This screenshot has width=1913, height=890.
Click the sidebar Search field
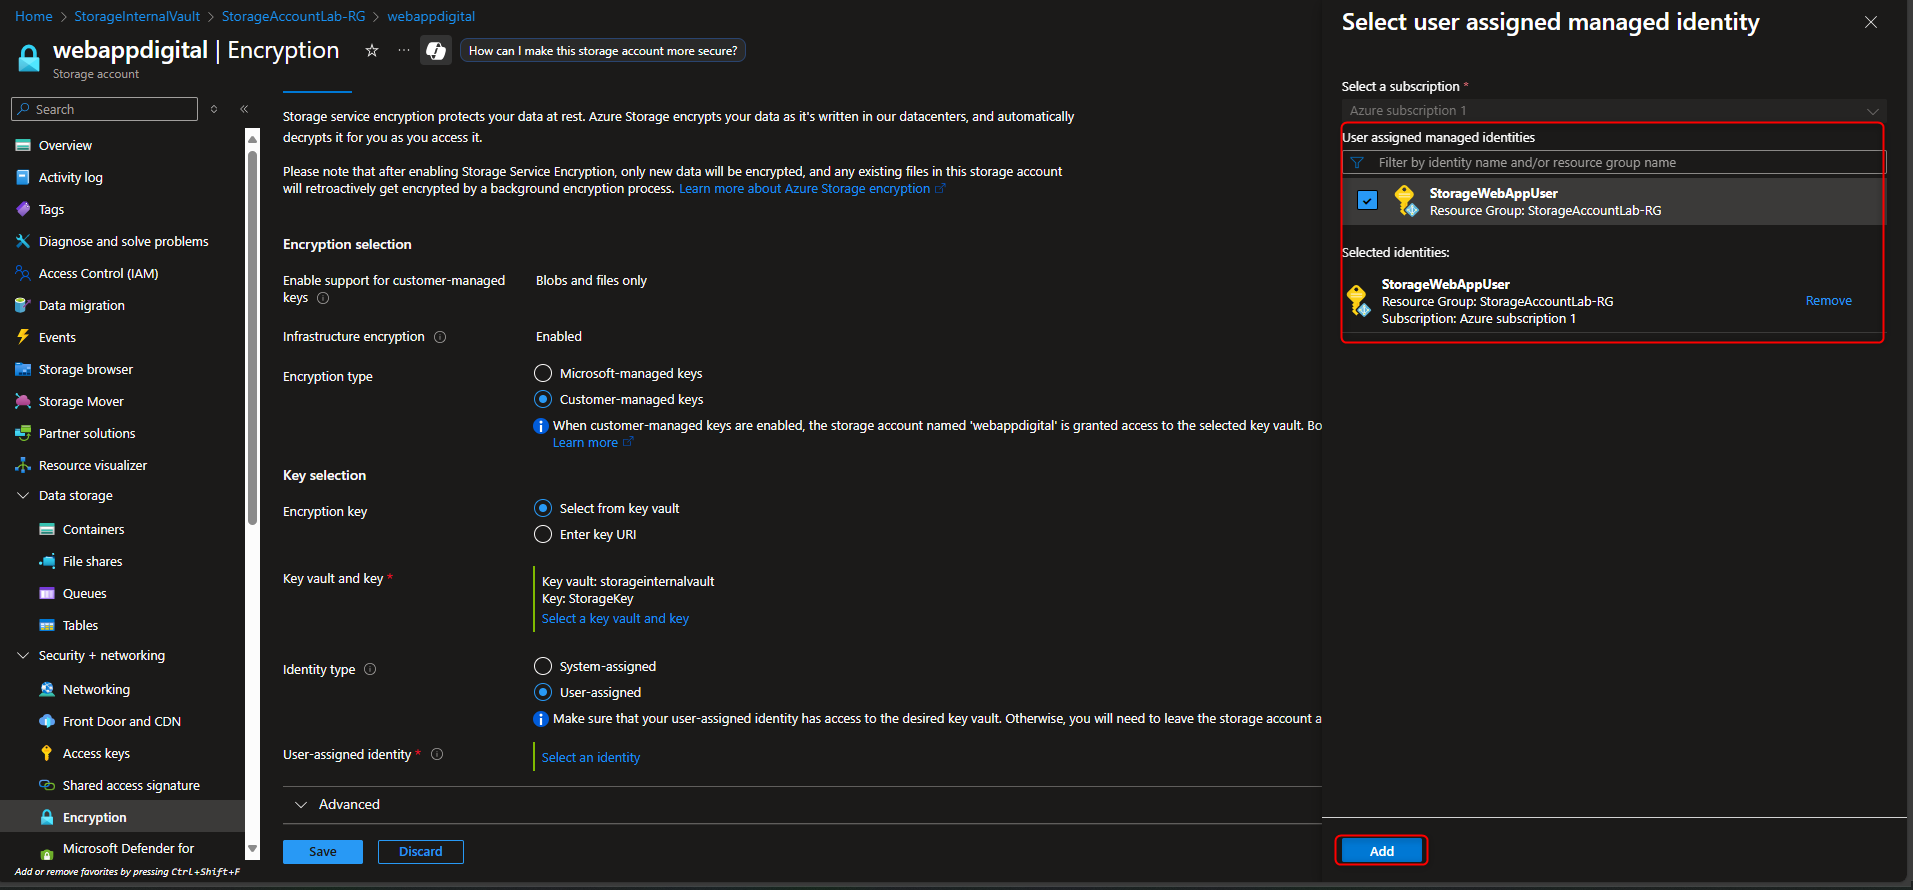(x=105, y=109)
